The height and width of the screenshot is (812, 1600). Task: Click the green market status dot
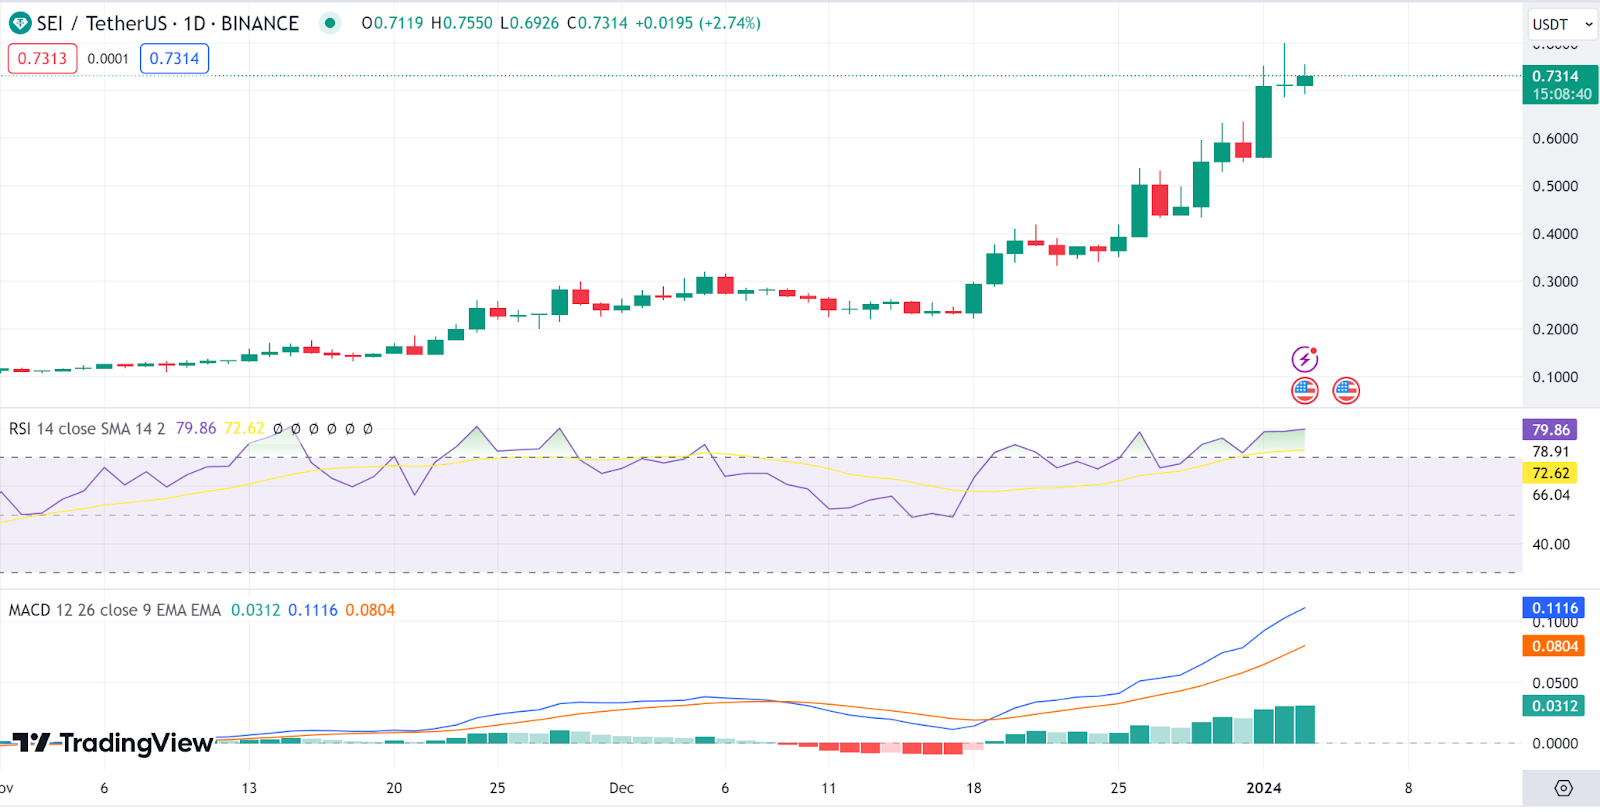click(x=330, y=23)
